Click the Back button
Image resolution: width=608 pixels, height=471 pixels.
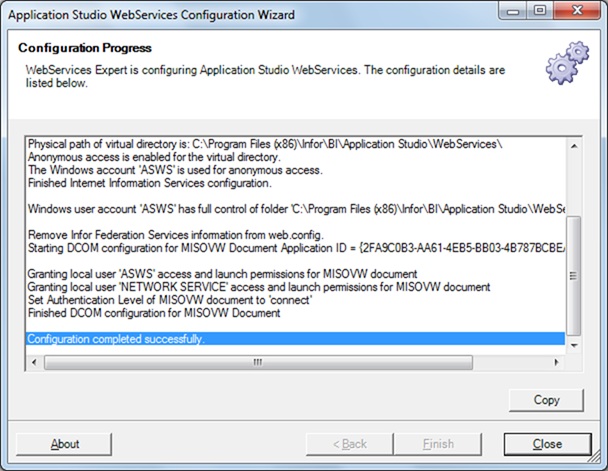coord(349,443)
